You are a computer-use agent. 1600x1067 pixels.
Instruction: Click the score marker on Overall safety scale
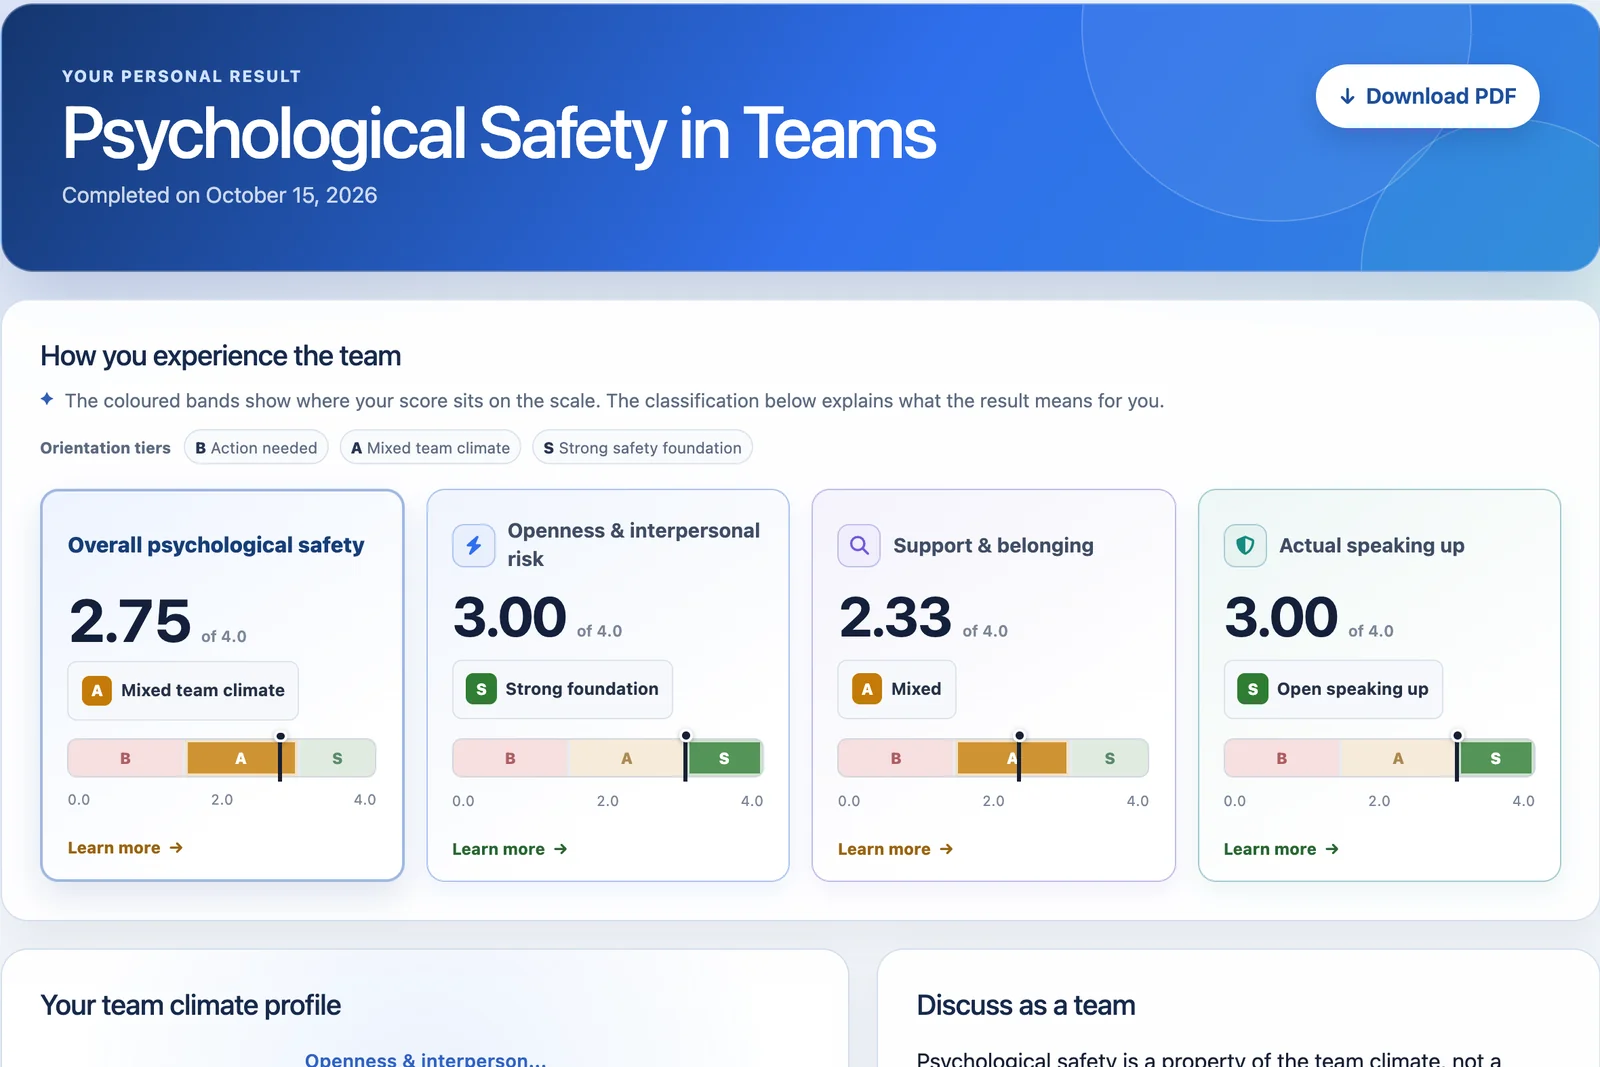[x=280, y=757]
